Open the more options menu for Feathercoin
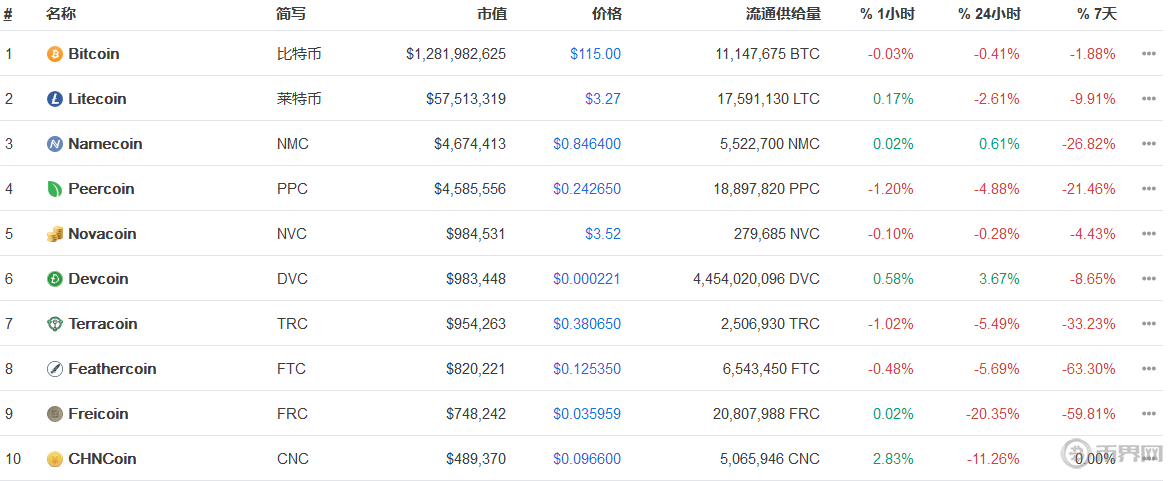This screenshot has height=481, width=1174. click(1149, 369)
